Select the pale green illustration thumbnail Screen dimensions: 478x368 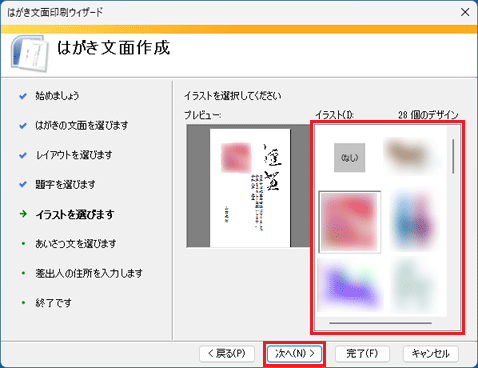tap(413, 286)
